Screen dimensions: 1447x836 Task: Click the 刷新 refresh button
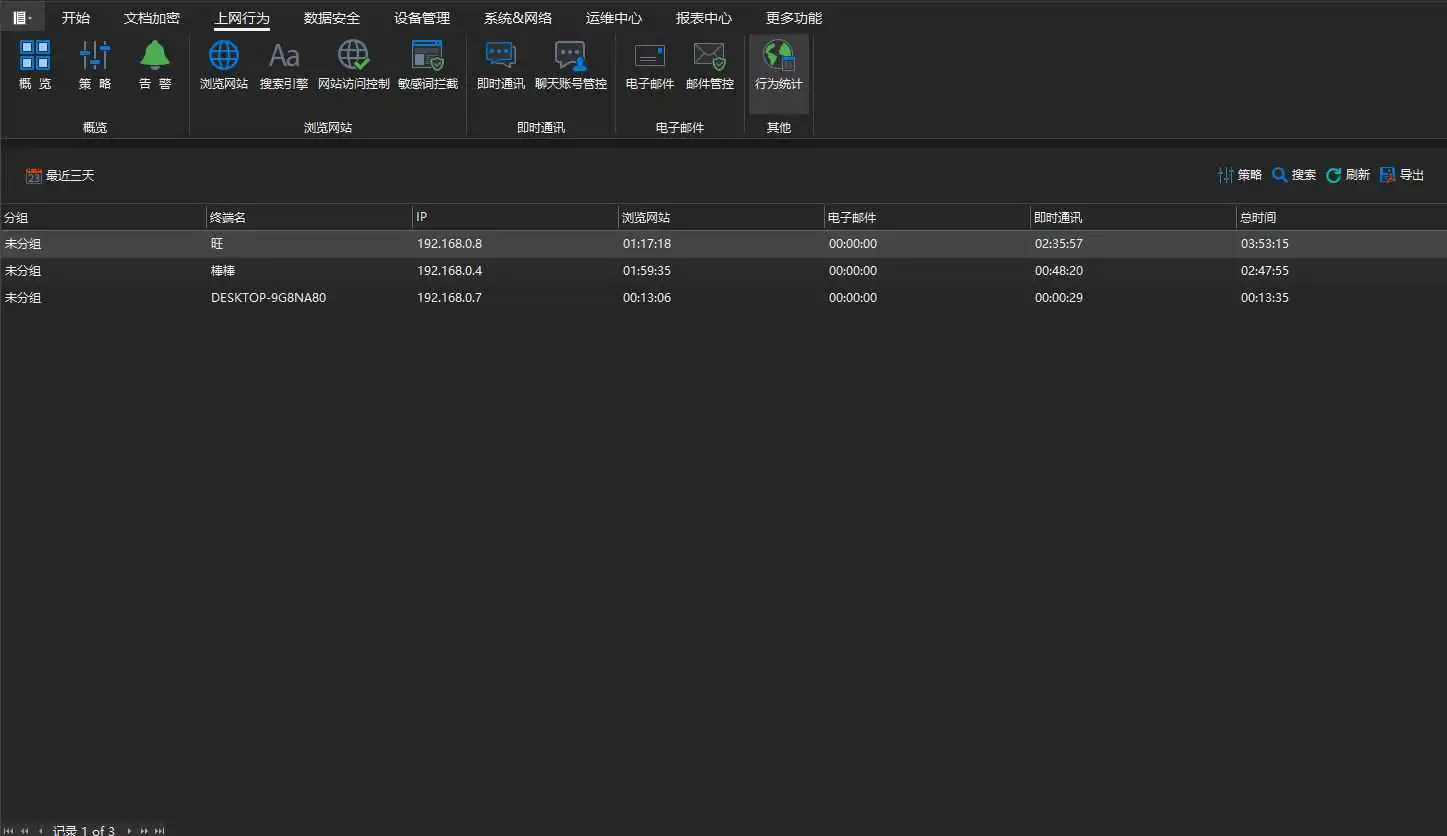tap(1347, 175)
